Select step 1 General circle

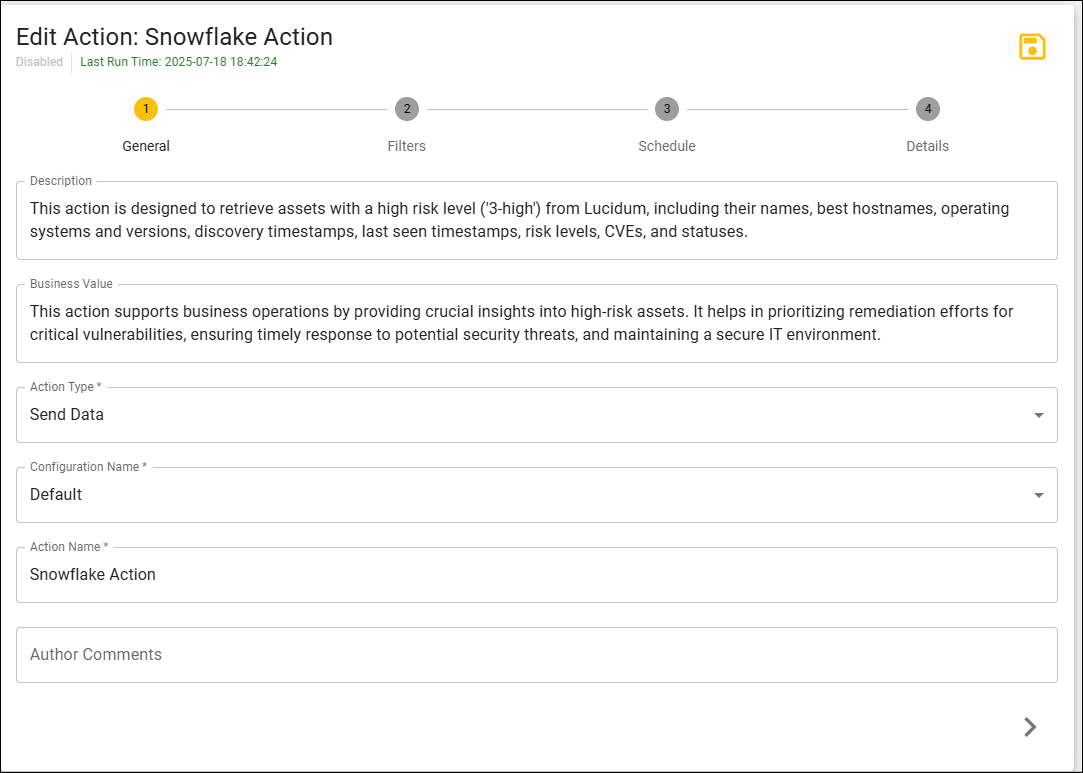pos(146,109)
